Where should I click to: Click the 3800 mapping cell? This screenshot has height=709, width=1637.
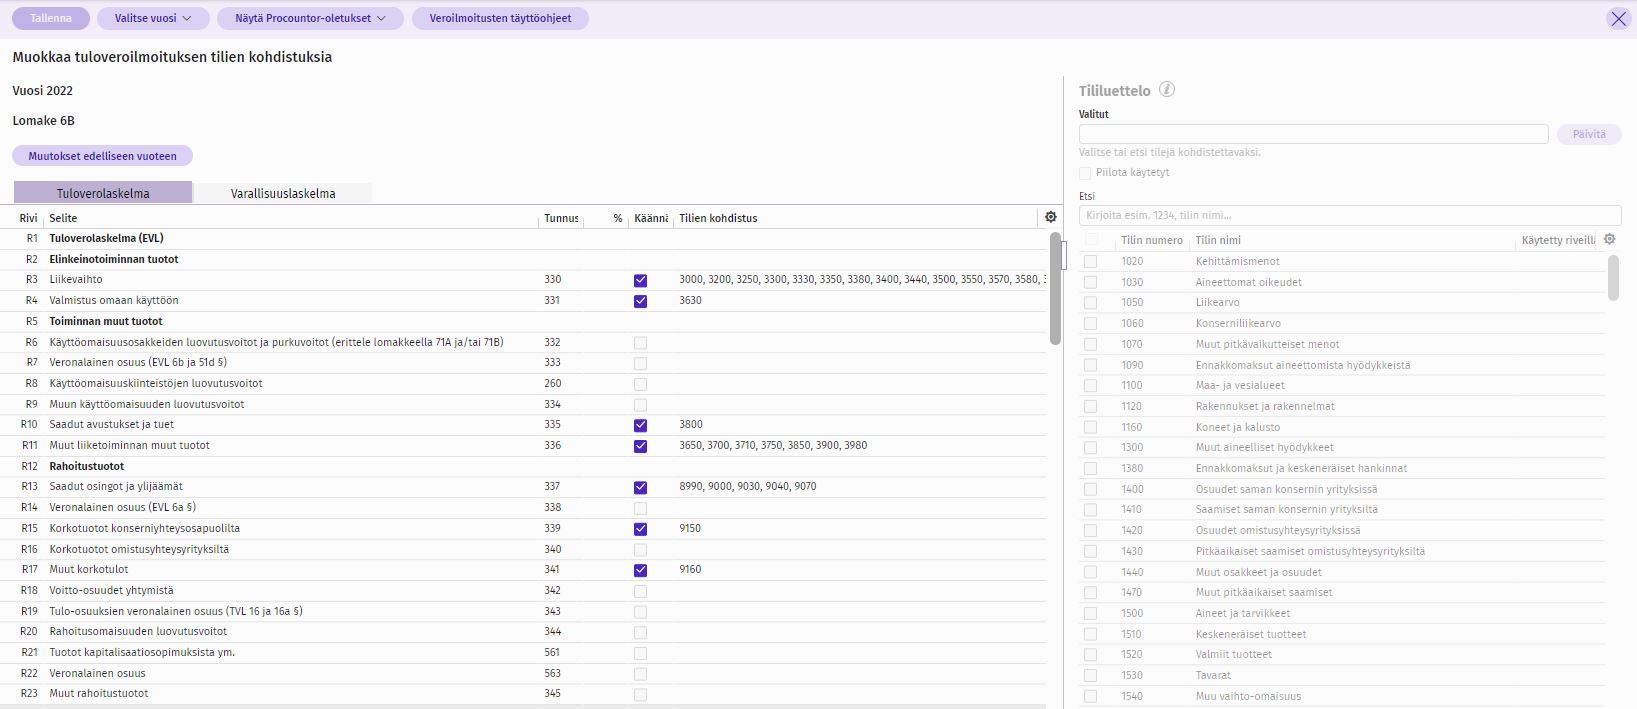[690, 424]
